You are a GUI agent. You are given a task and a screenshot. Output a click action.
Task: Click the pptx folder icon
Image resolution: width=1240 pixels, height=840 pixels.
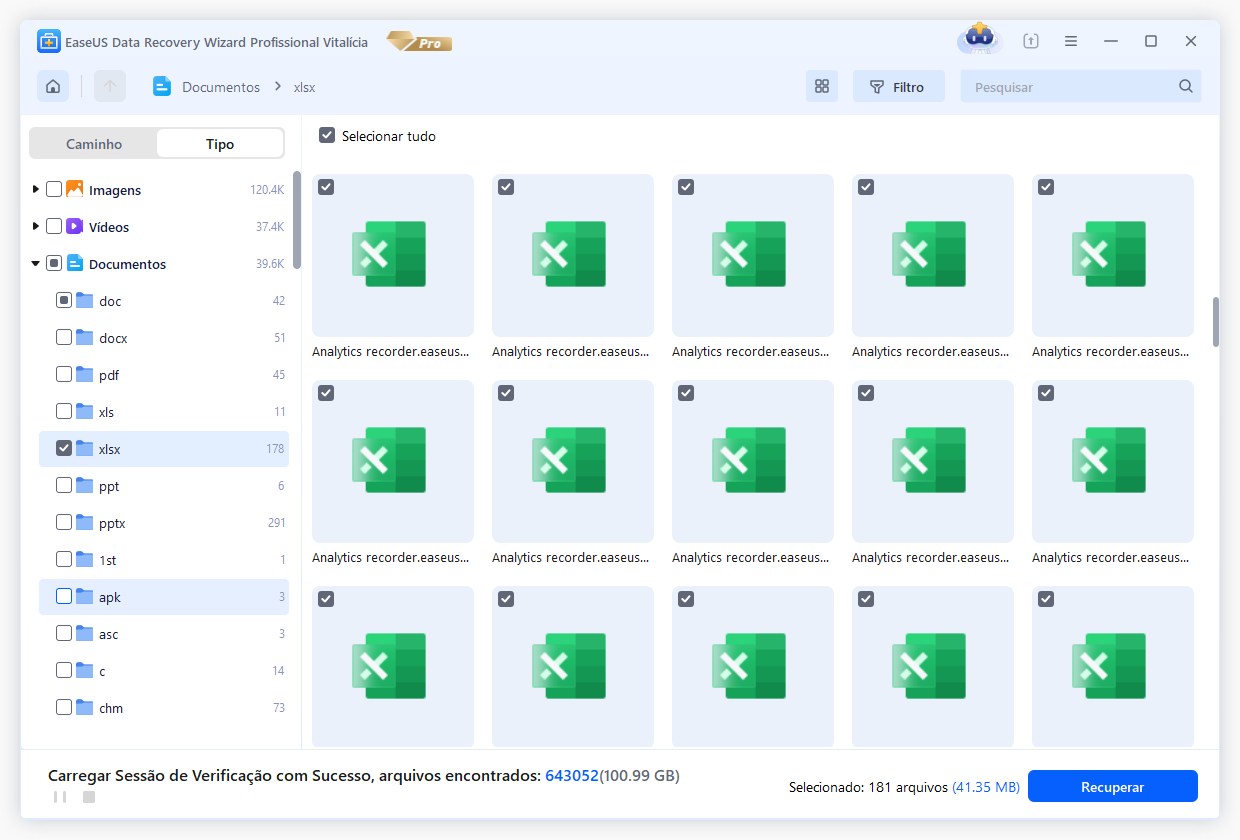coord(85,522)
